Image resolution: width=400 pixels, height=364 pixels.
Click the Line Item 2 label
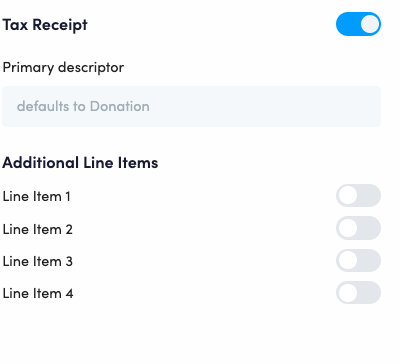click(38, 229)
